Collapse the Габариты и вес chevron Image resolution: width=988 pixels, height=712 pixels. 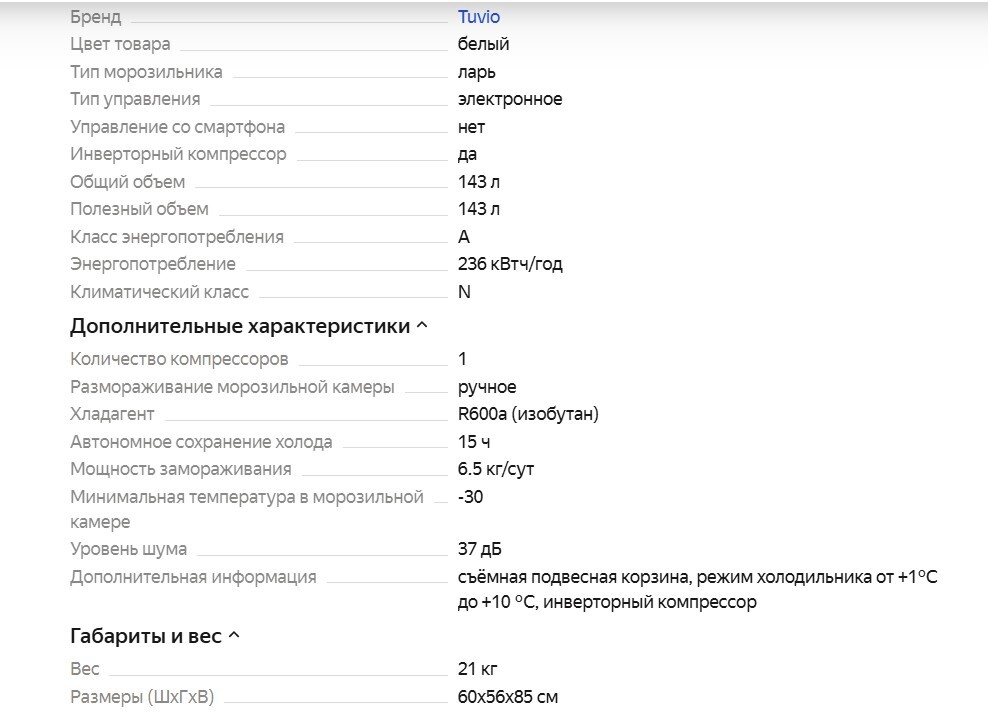(x=234, y=636)
